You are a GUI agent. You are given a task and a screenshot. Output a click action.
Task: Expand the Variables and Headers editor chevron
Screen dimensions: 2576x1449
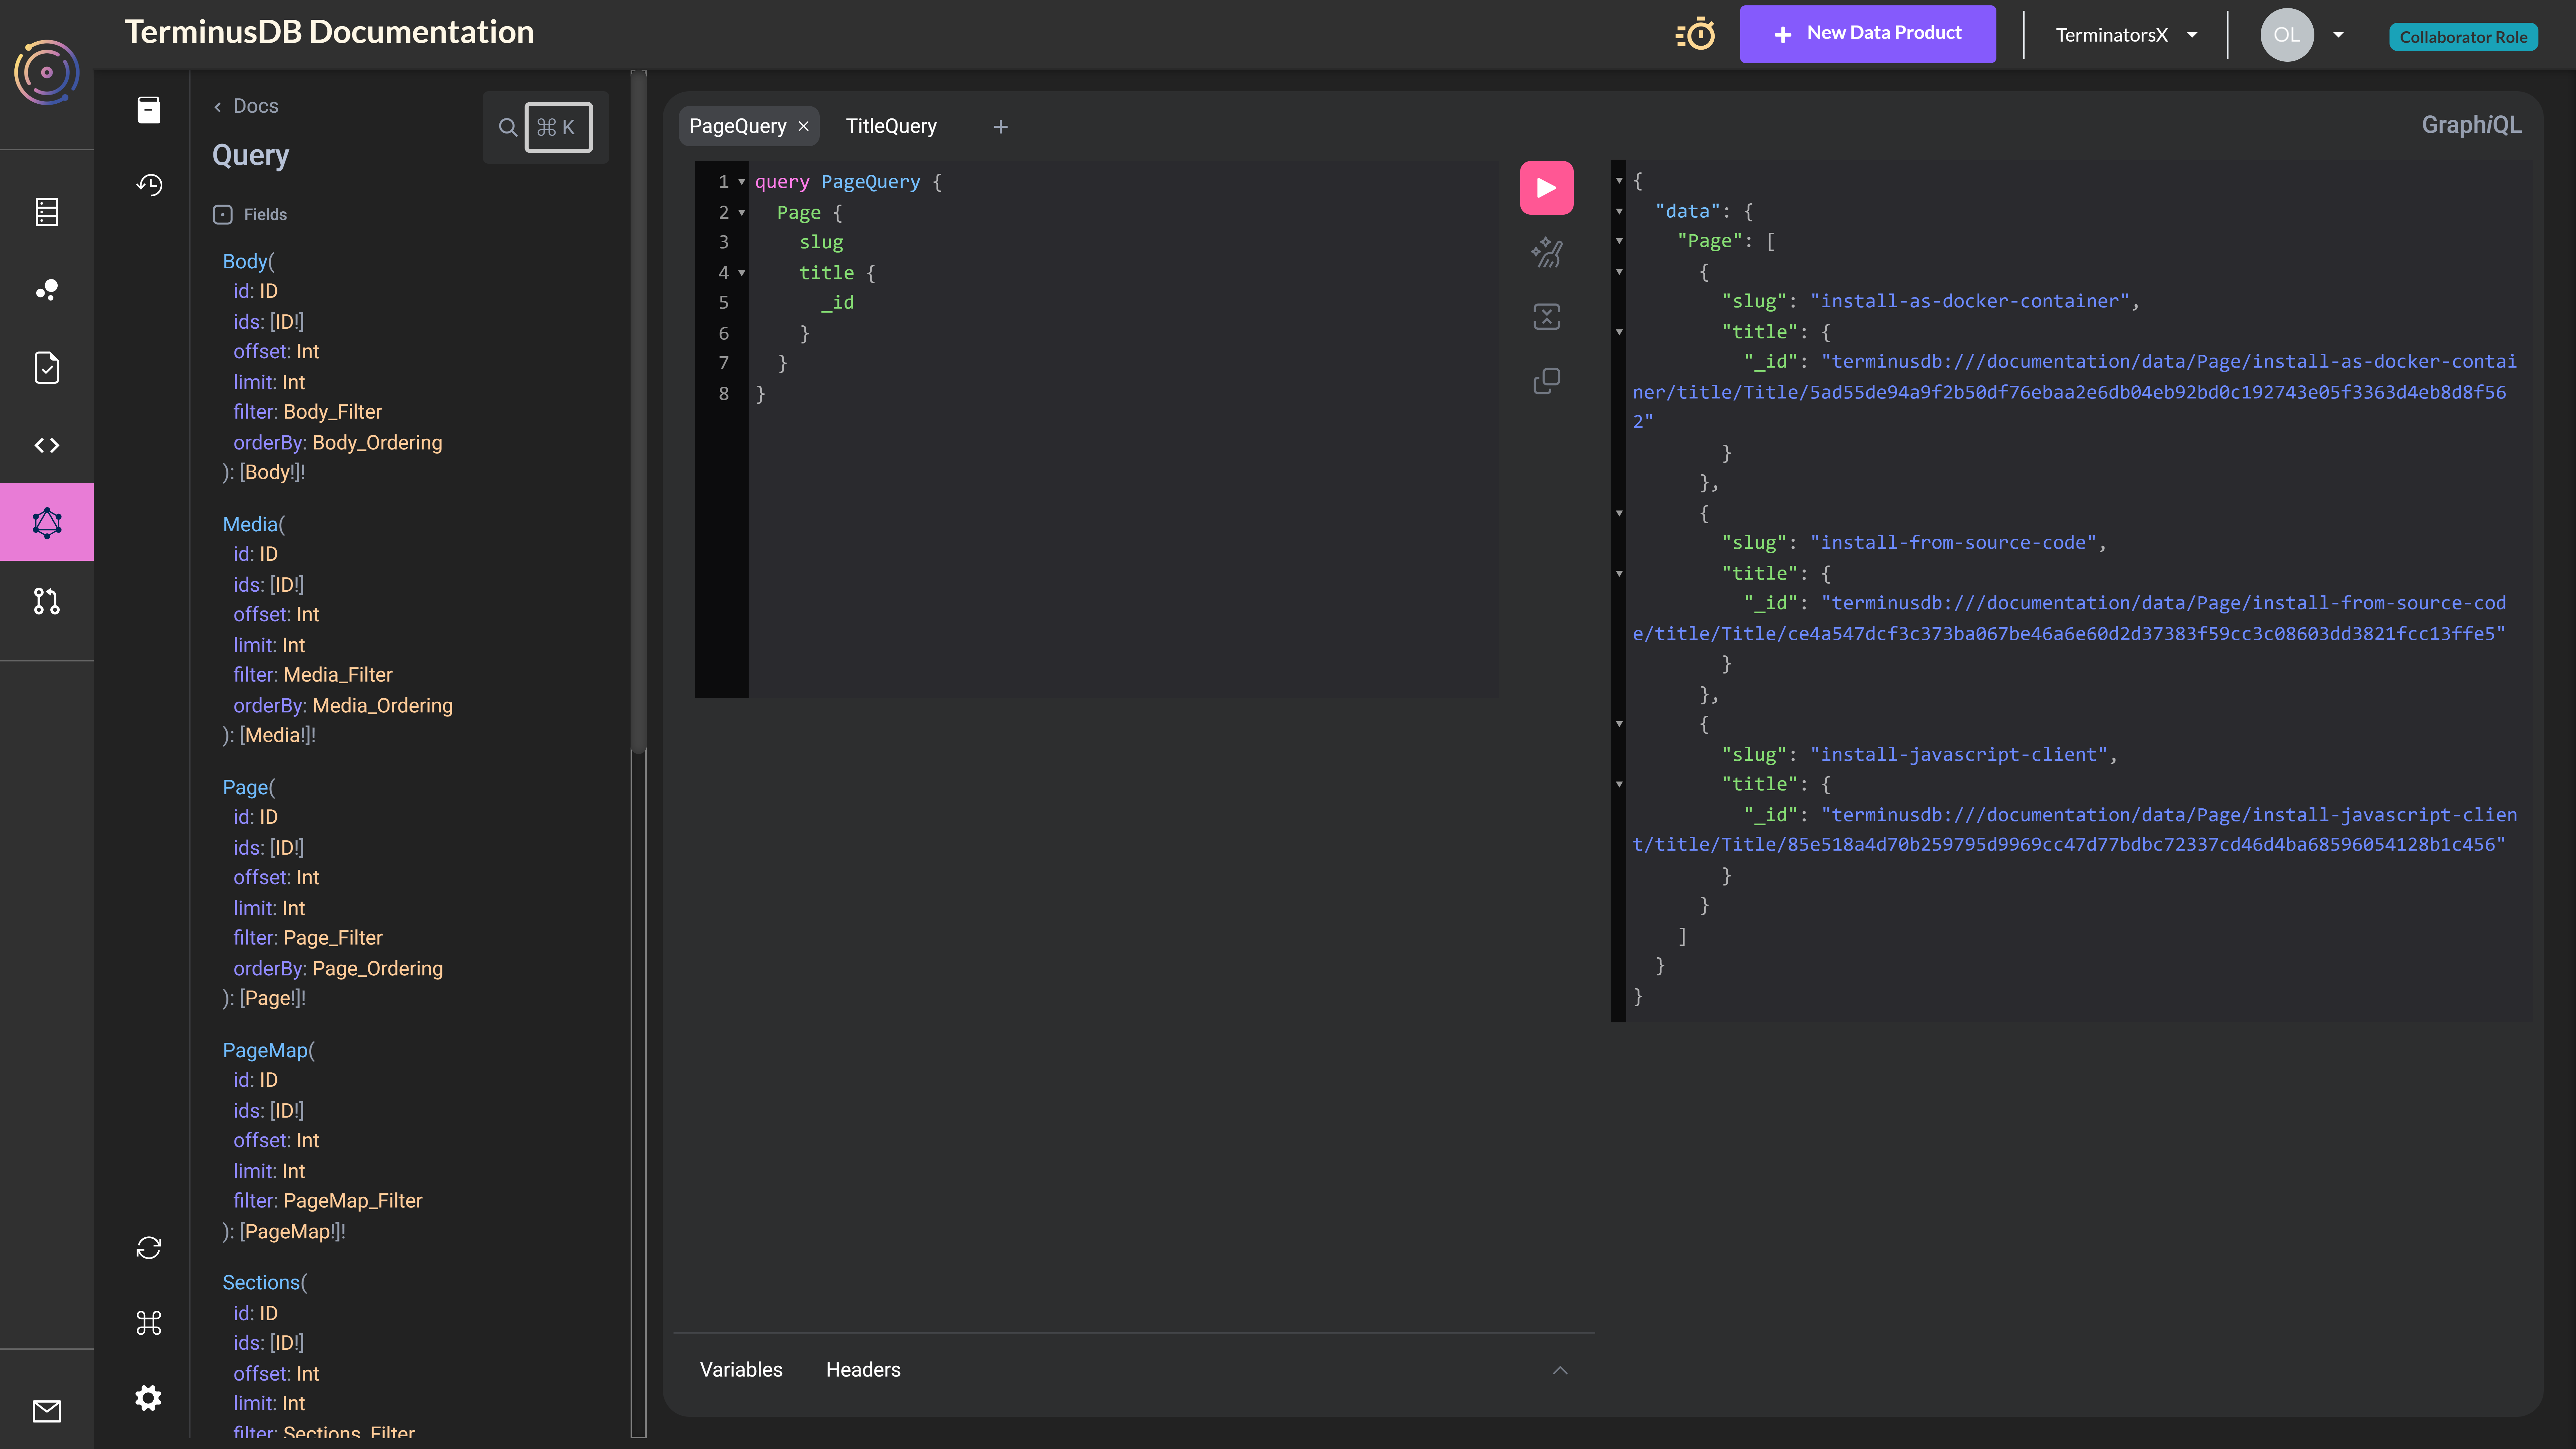[x=1560, y=1370]
